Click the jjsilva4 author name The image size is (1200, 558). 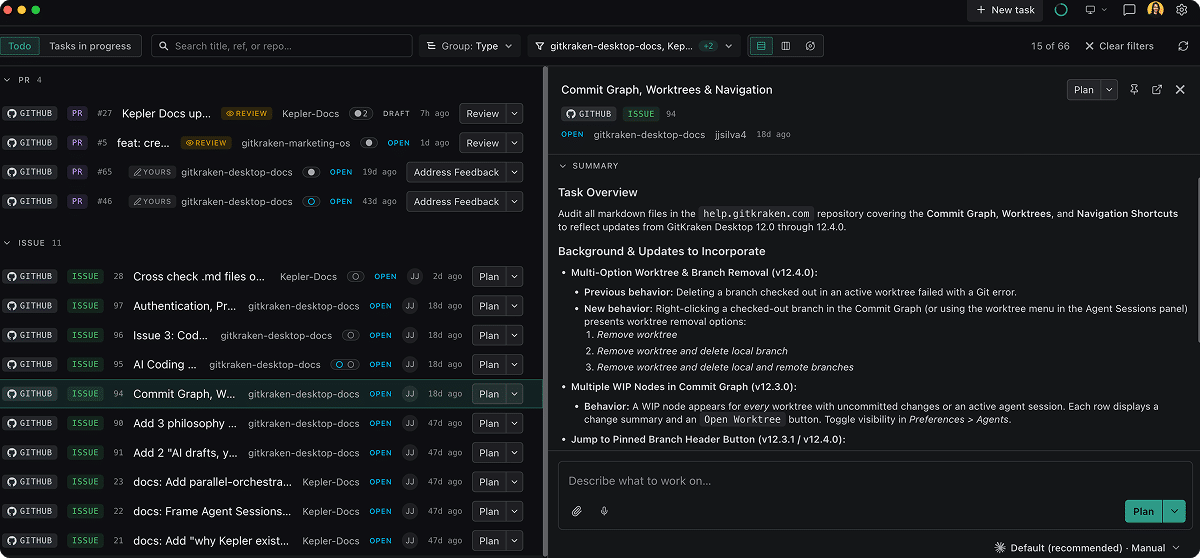(x=730, y=134)
